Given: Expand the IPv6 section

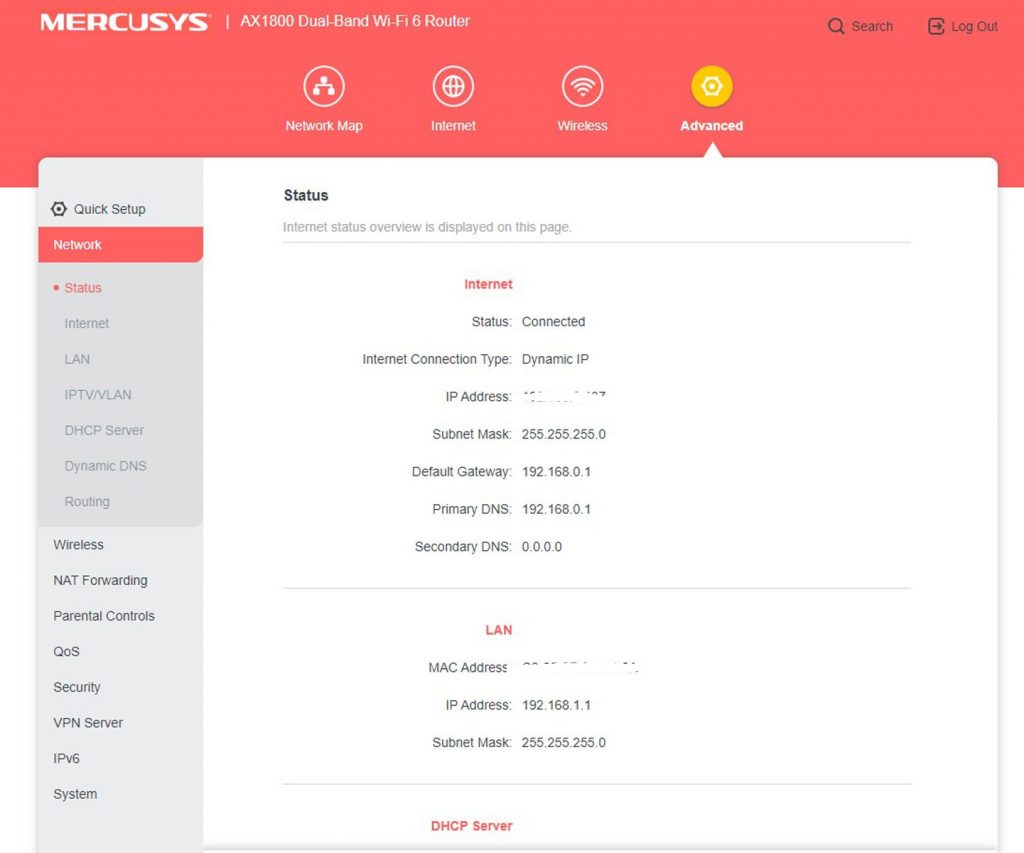Looking at the screenshot, I should (x=67, y=758).
